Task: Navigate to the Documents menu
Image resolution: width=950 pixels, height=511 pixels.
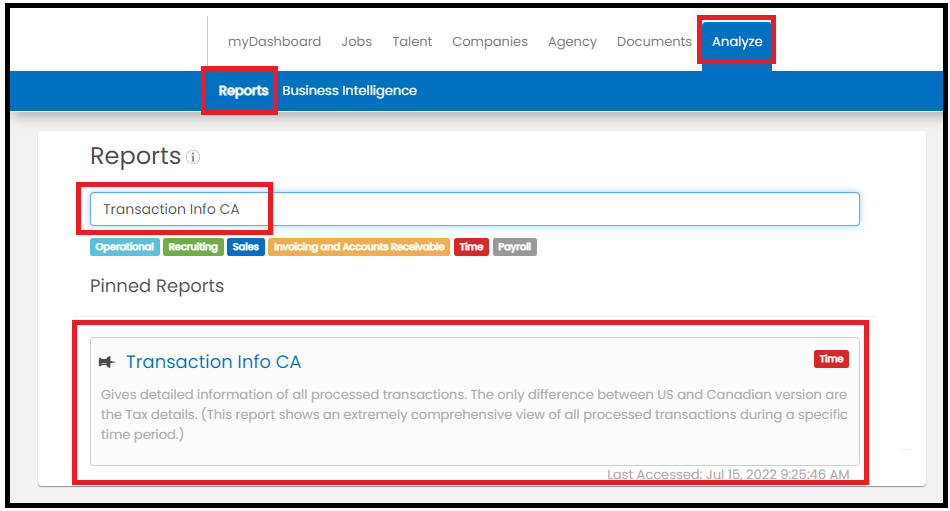Action: pyautogui.click(x=654, y=42)
